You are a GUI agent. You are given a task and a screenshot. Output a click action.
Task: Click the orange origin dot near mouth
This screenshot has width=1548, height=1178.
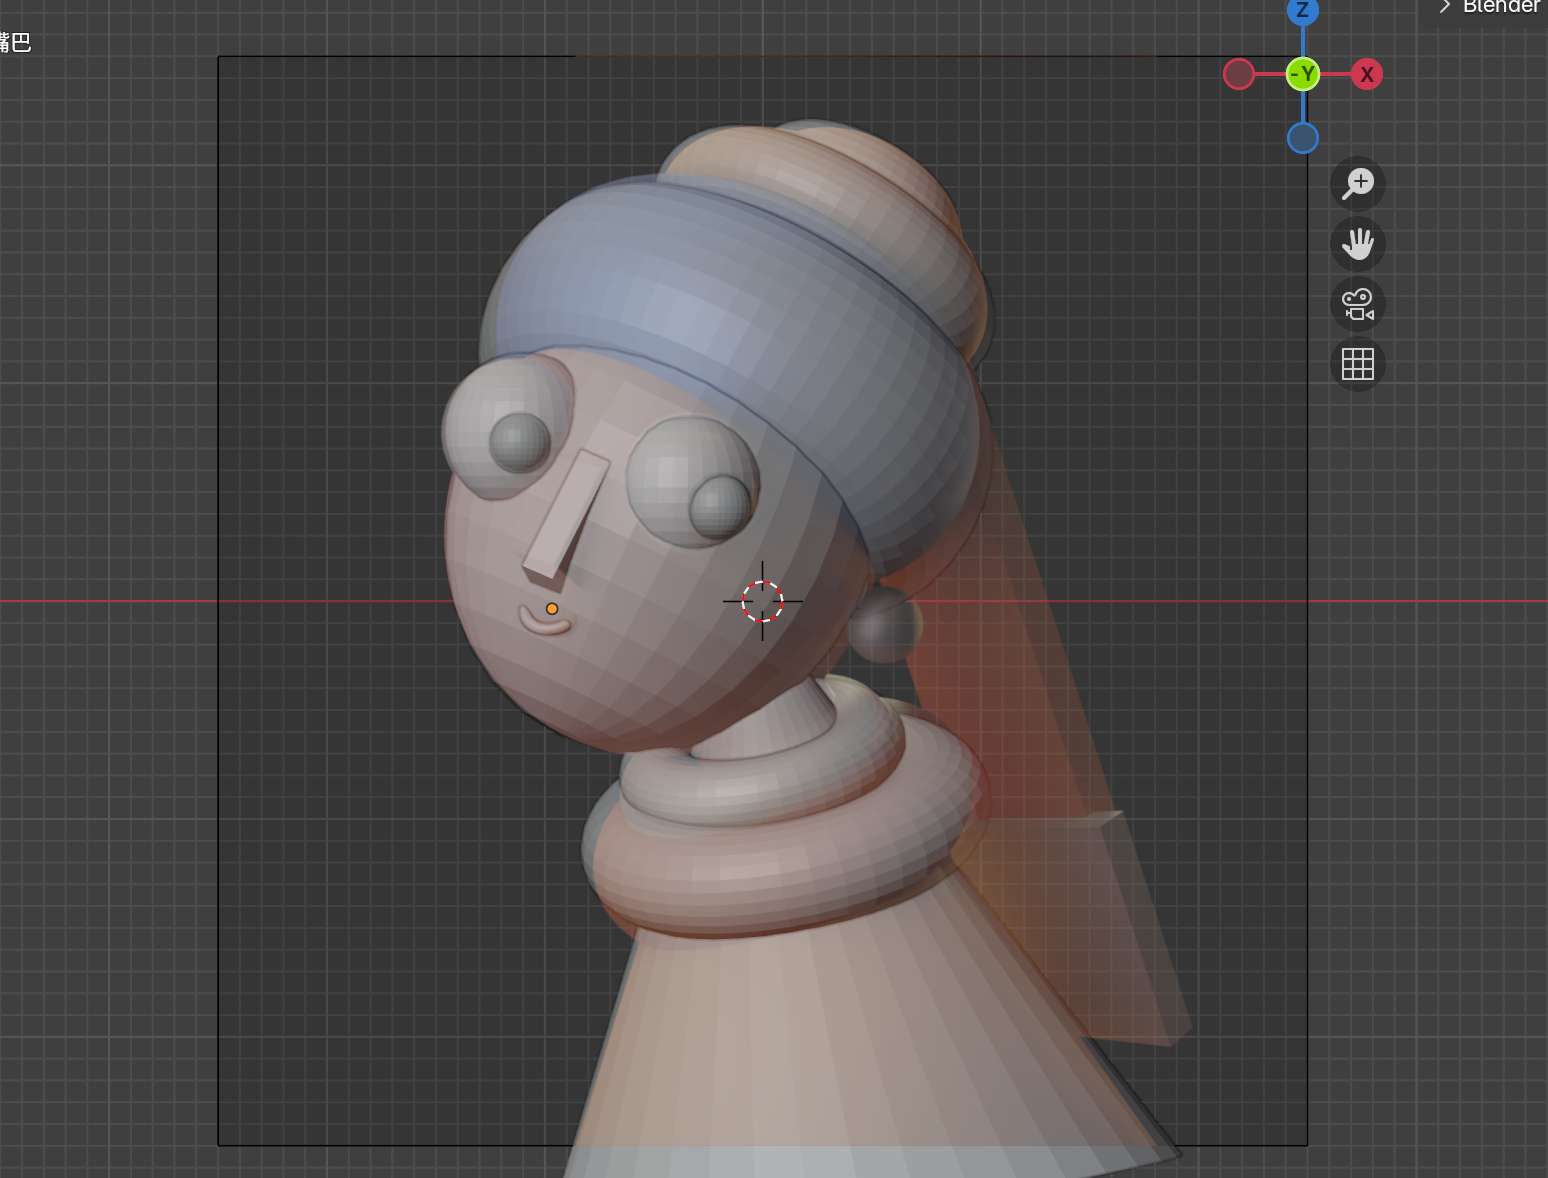coord(552,609)
